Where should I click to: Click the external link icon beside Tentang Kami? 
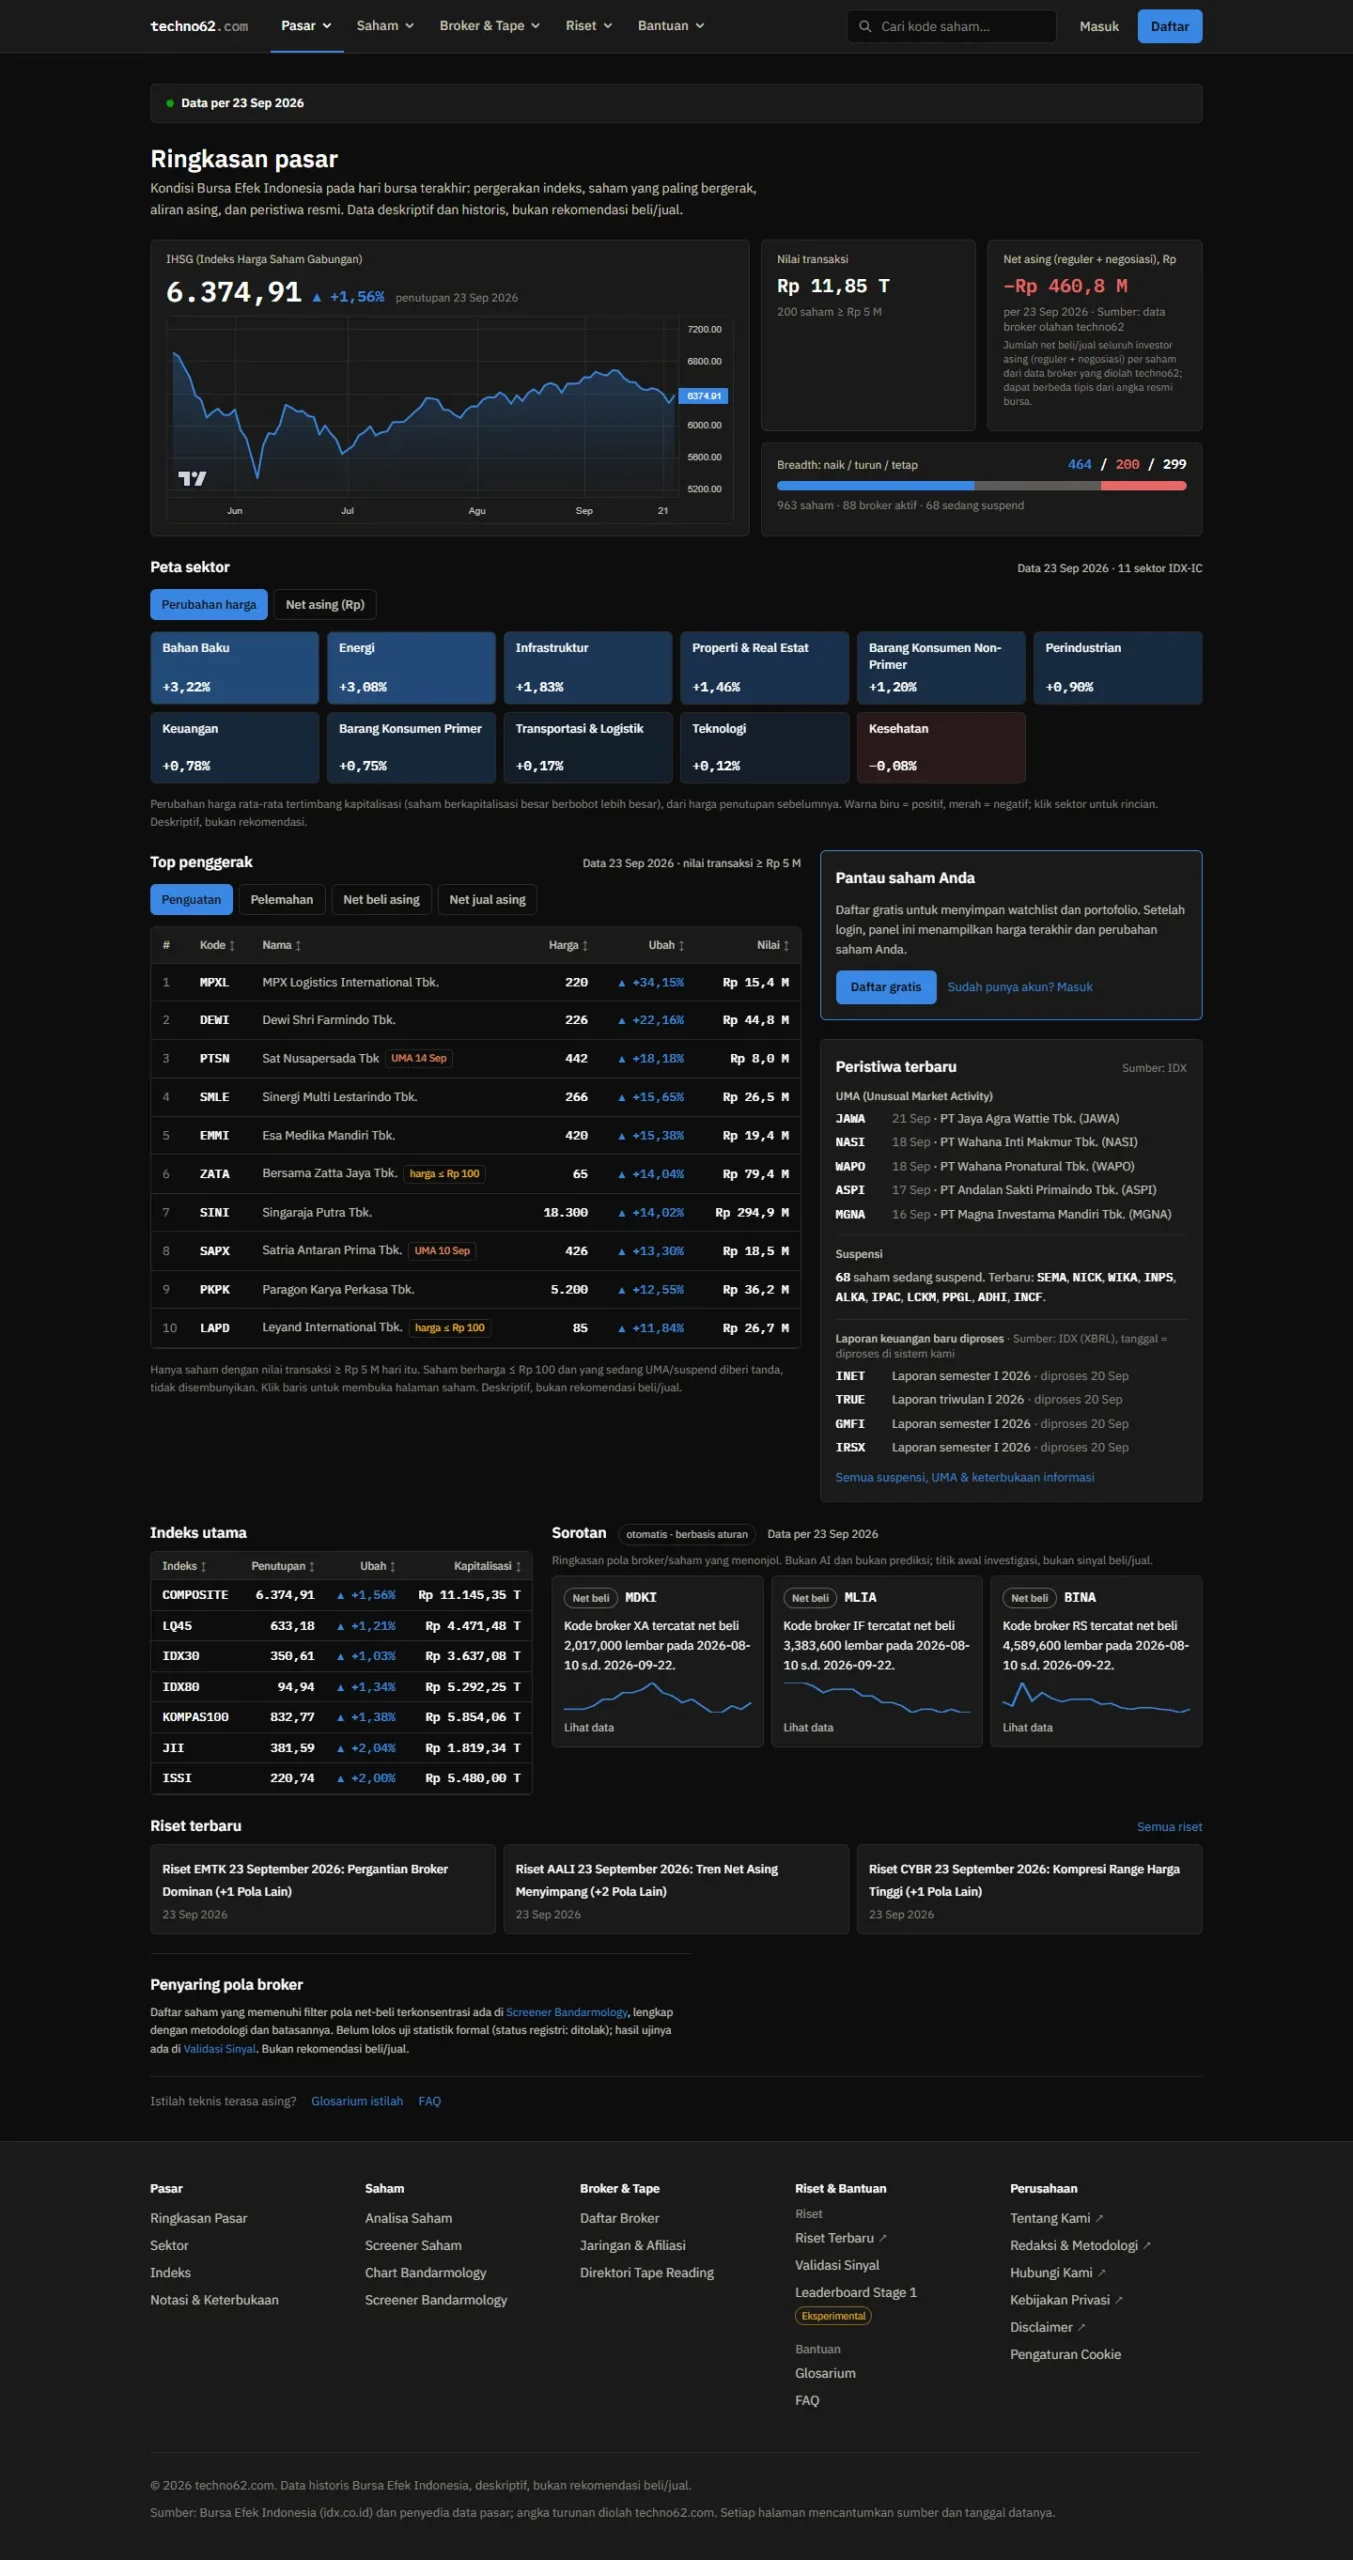coord(1100,2218)
